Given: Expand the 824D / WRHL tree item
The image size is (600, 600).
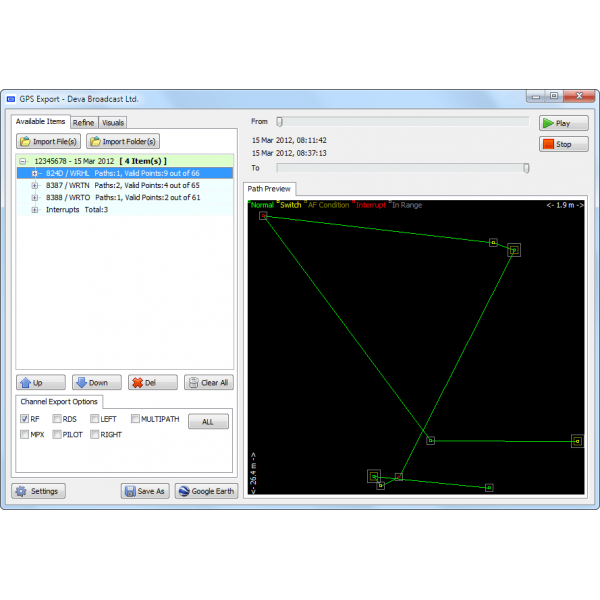Looking at the screenshot, I should [35, 173].
